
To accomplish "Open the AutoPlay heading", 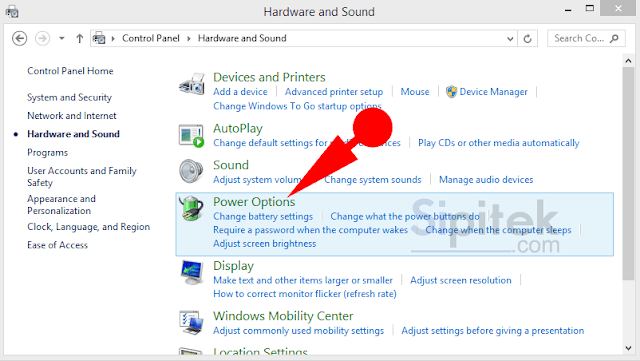I will coord(238,129).
